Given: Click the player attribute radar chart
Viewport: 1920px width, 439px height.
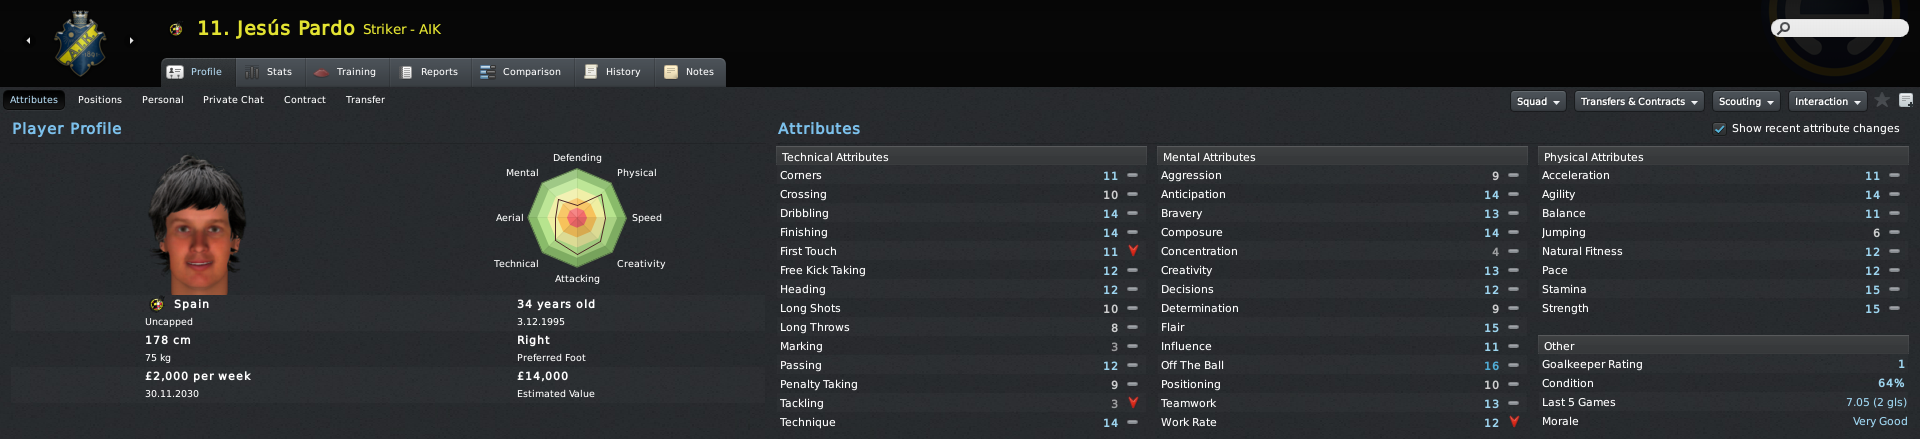Looking at the screenshot, I should click(x=577, y=217).
